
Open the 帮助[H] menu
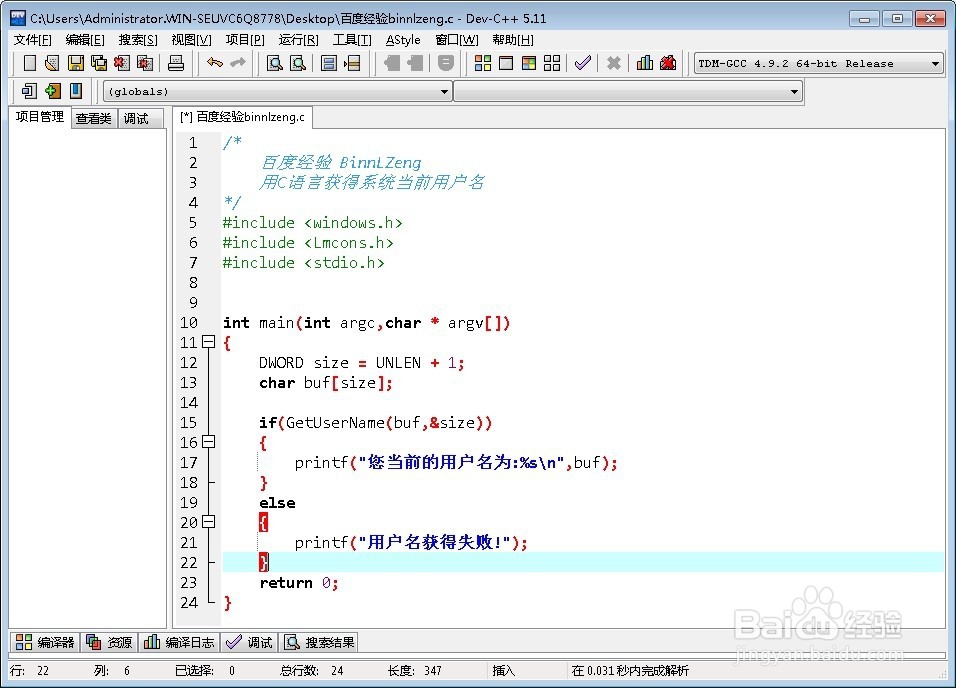(x=513, y=40)
